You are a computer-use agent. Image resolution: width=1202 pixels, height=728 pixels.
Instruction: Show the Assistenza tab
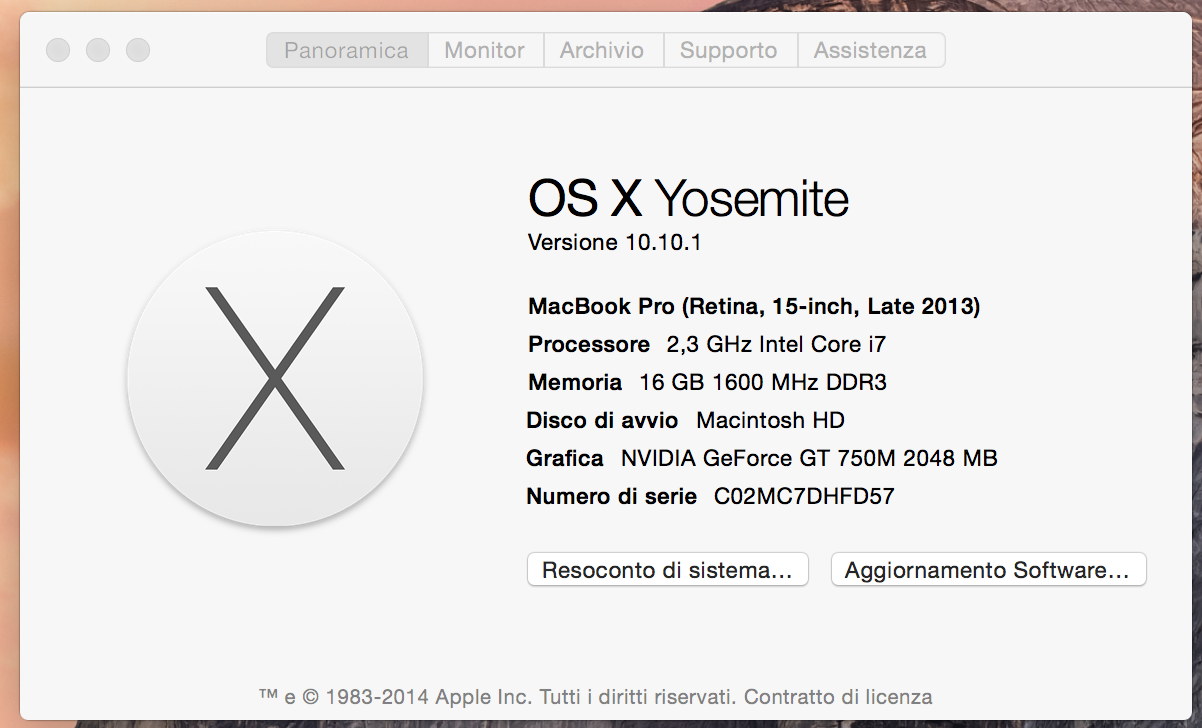point(870,50)
